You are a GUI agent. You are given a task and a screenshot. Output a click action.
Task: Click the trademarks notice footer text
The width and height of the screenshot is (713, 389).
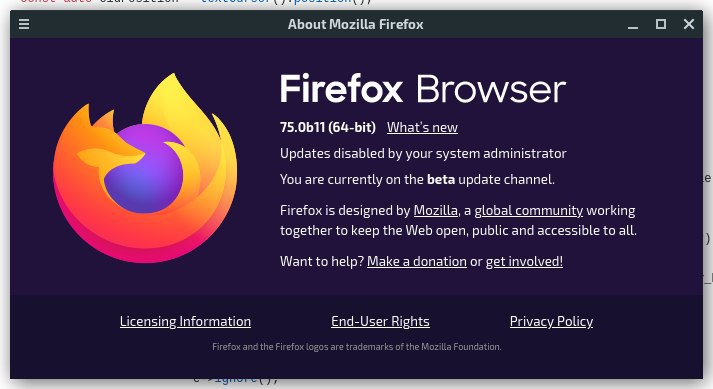click(356, 347)
